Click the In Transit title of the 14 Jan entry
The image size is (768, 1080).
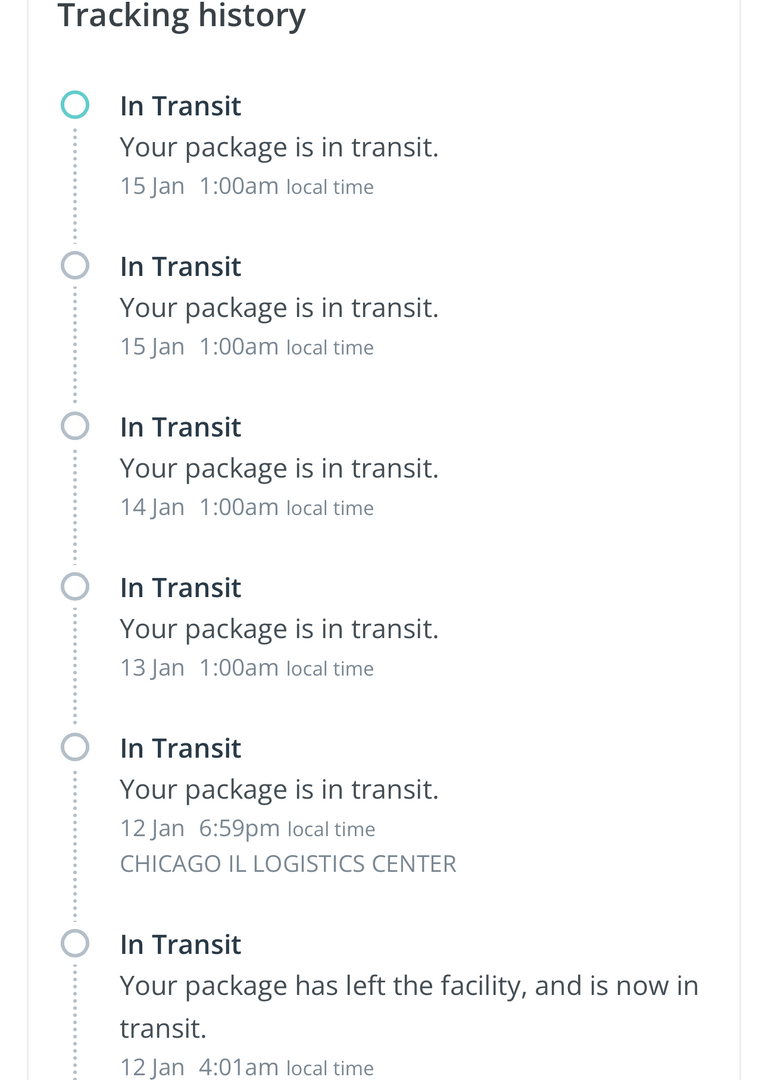(180, 427)
